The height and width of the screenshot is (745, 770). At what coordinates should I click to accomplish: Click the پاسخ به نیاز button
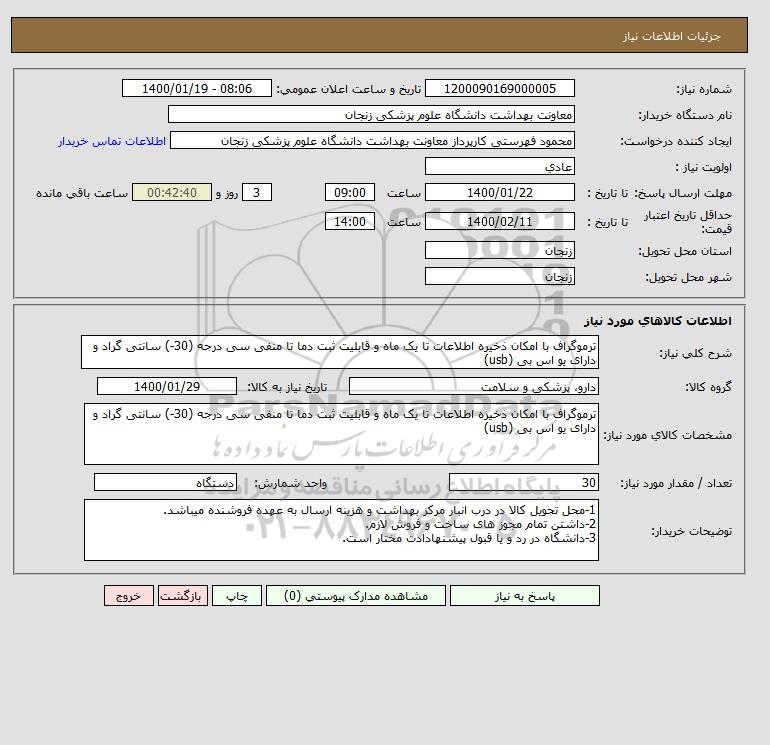click(524, 596)
